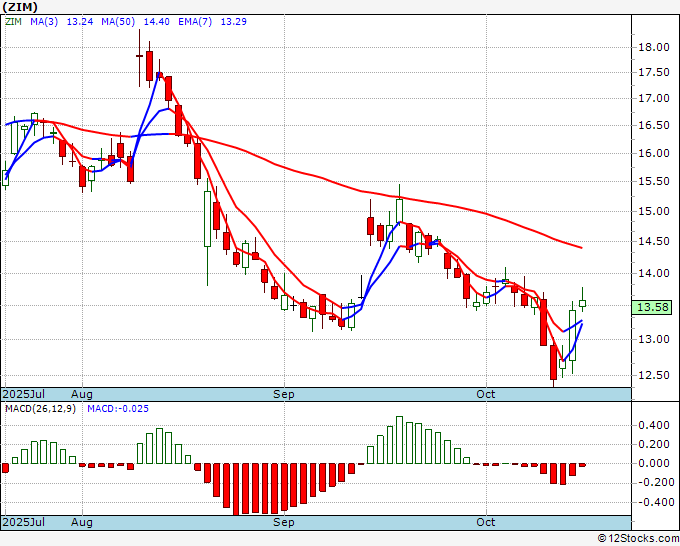Screen dimensions: 680x546
Task: Click the 17.00 price axis label
Action: pyautogui.click(x=654, y=98)
